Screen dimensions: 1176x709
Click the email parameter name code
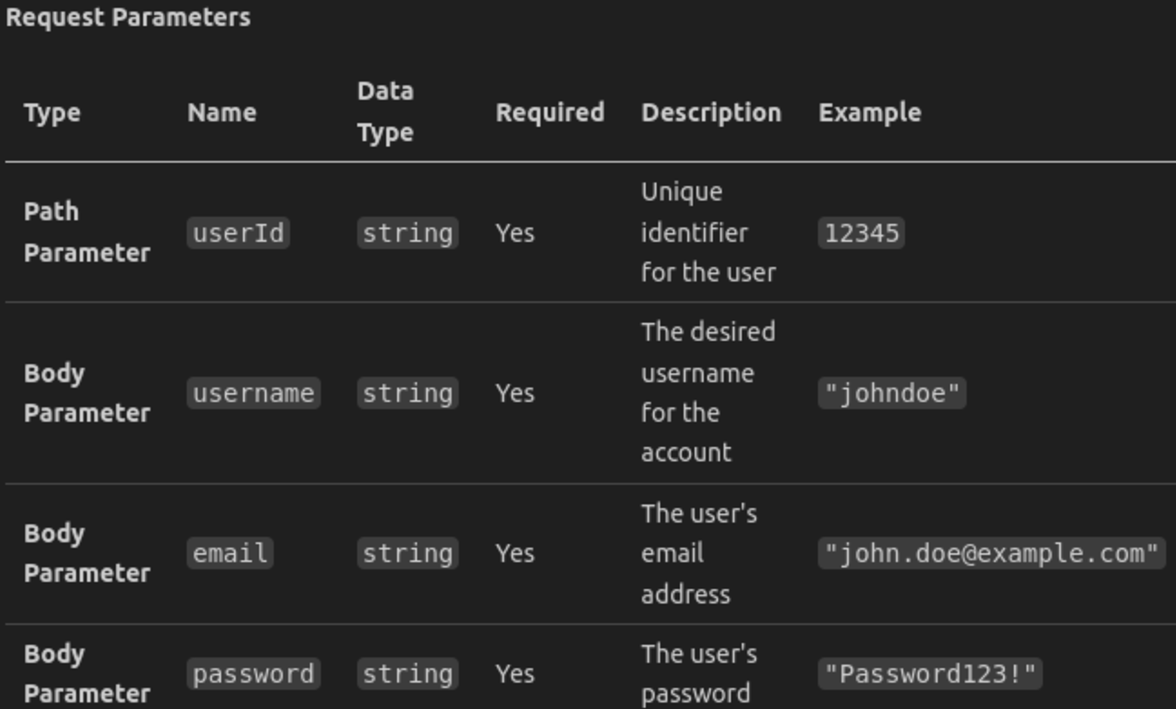click(230, 554)
